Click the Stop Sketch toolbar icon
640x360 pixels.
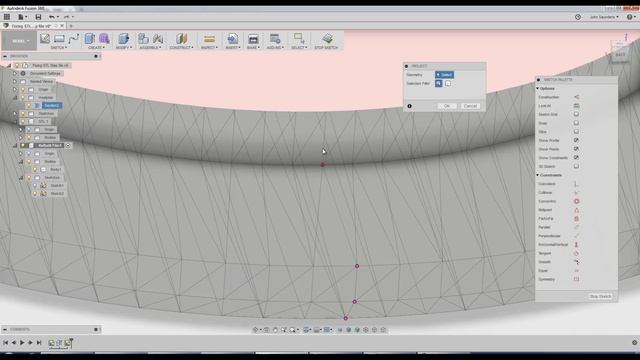point(327,39)
